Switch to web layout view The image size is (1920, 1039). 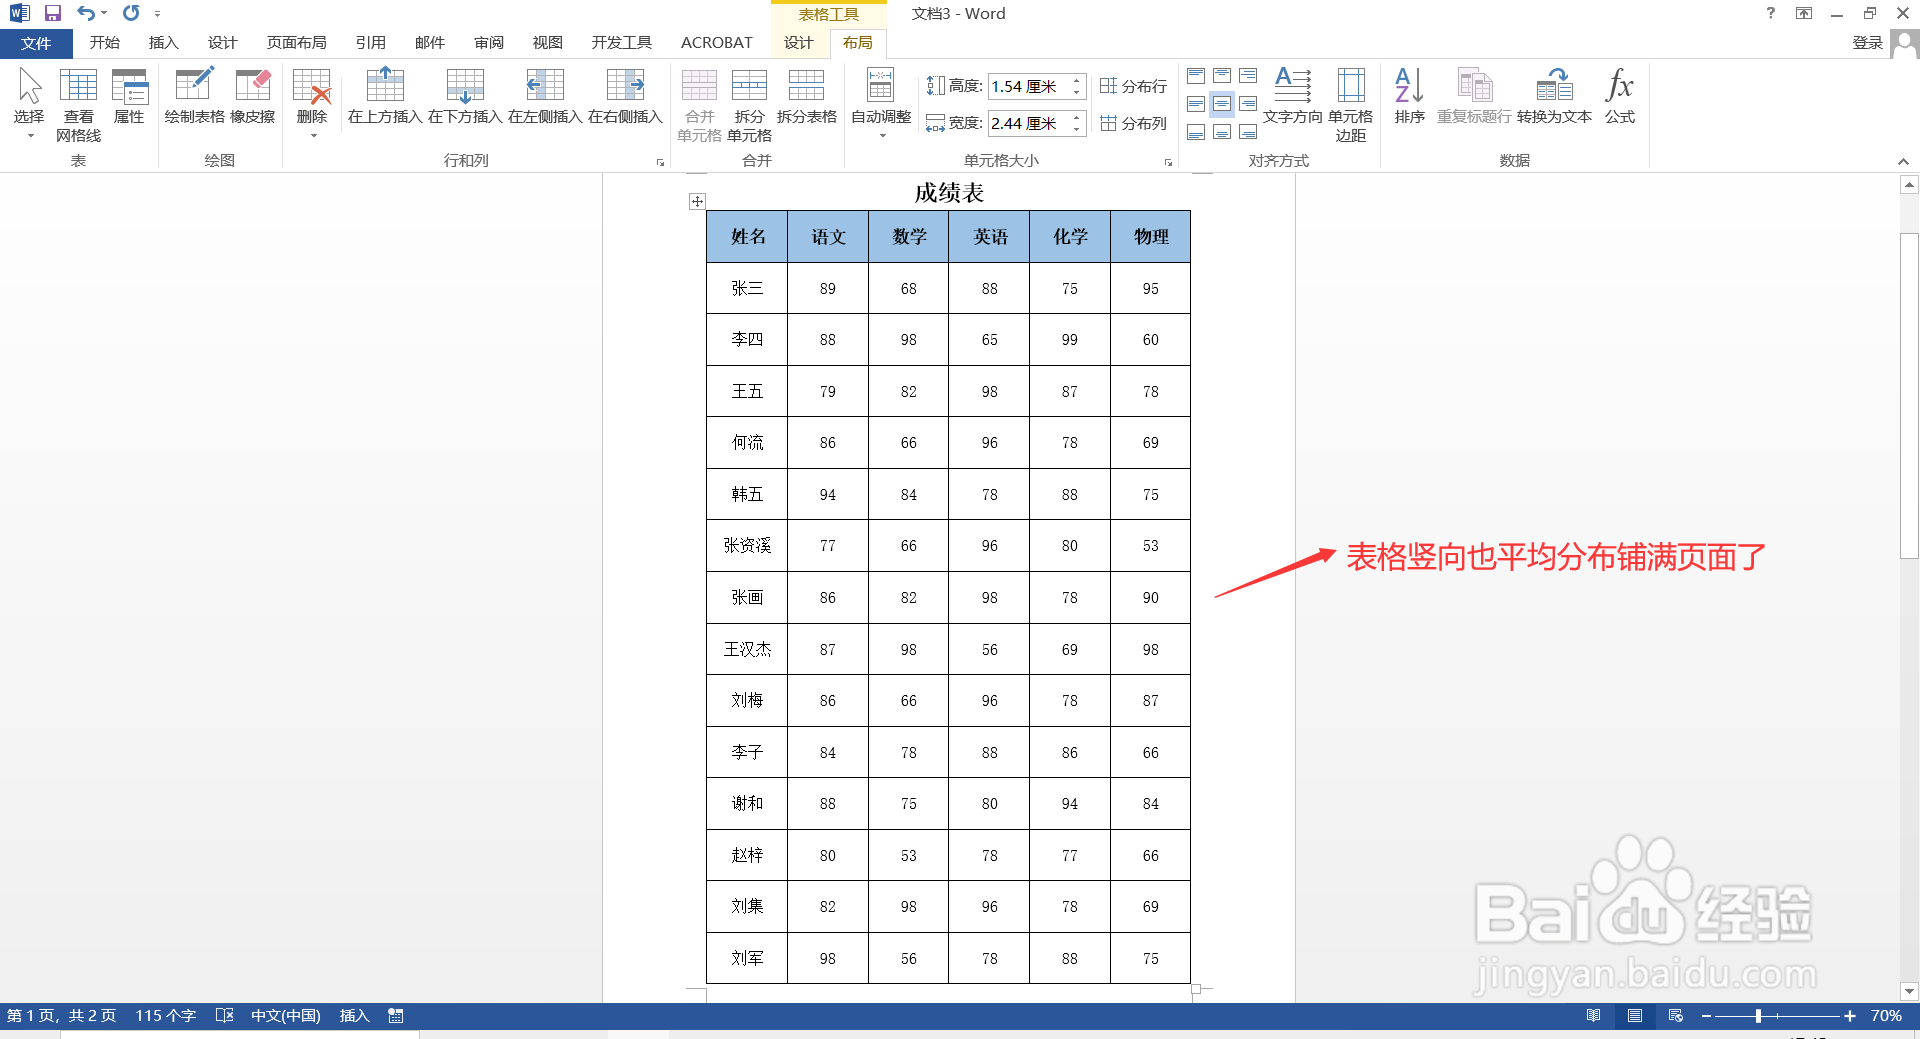click(1676, 1016)
